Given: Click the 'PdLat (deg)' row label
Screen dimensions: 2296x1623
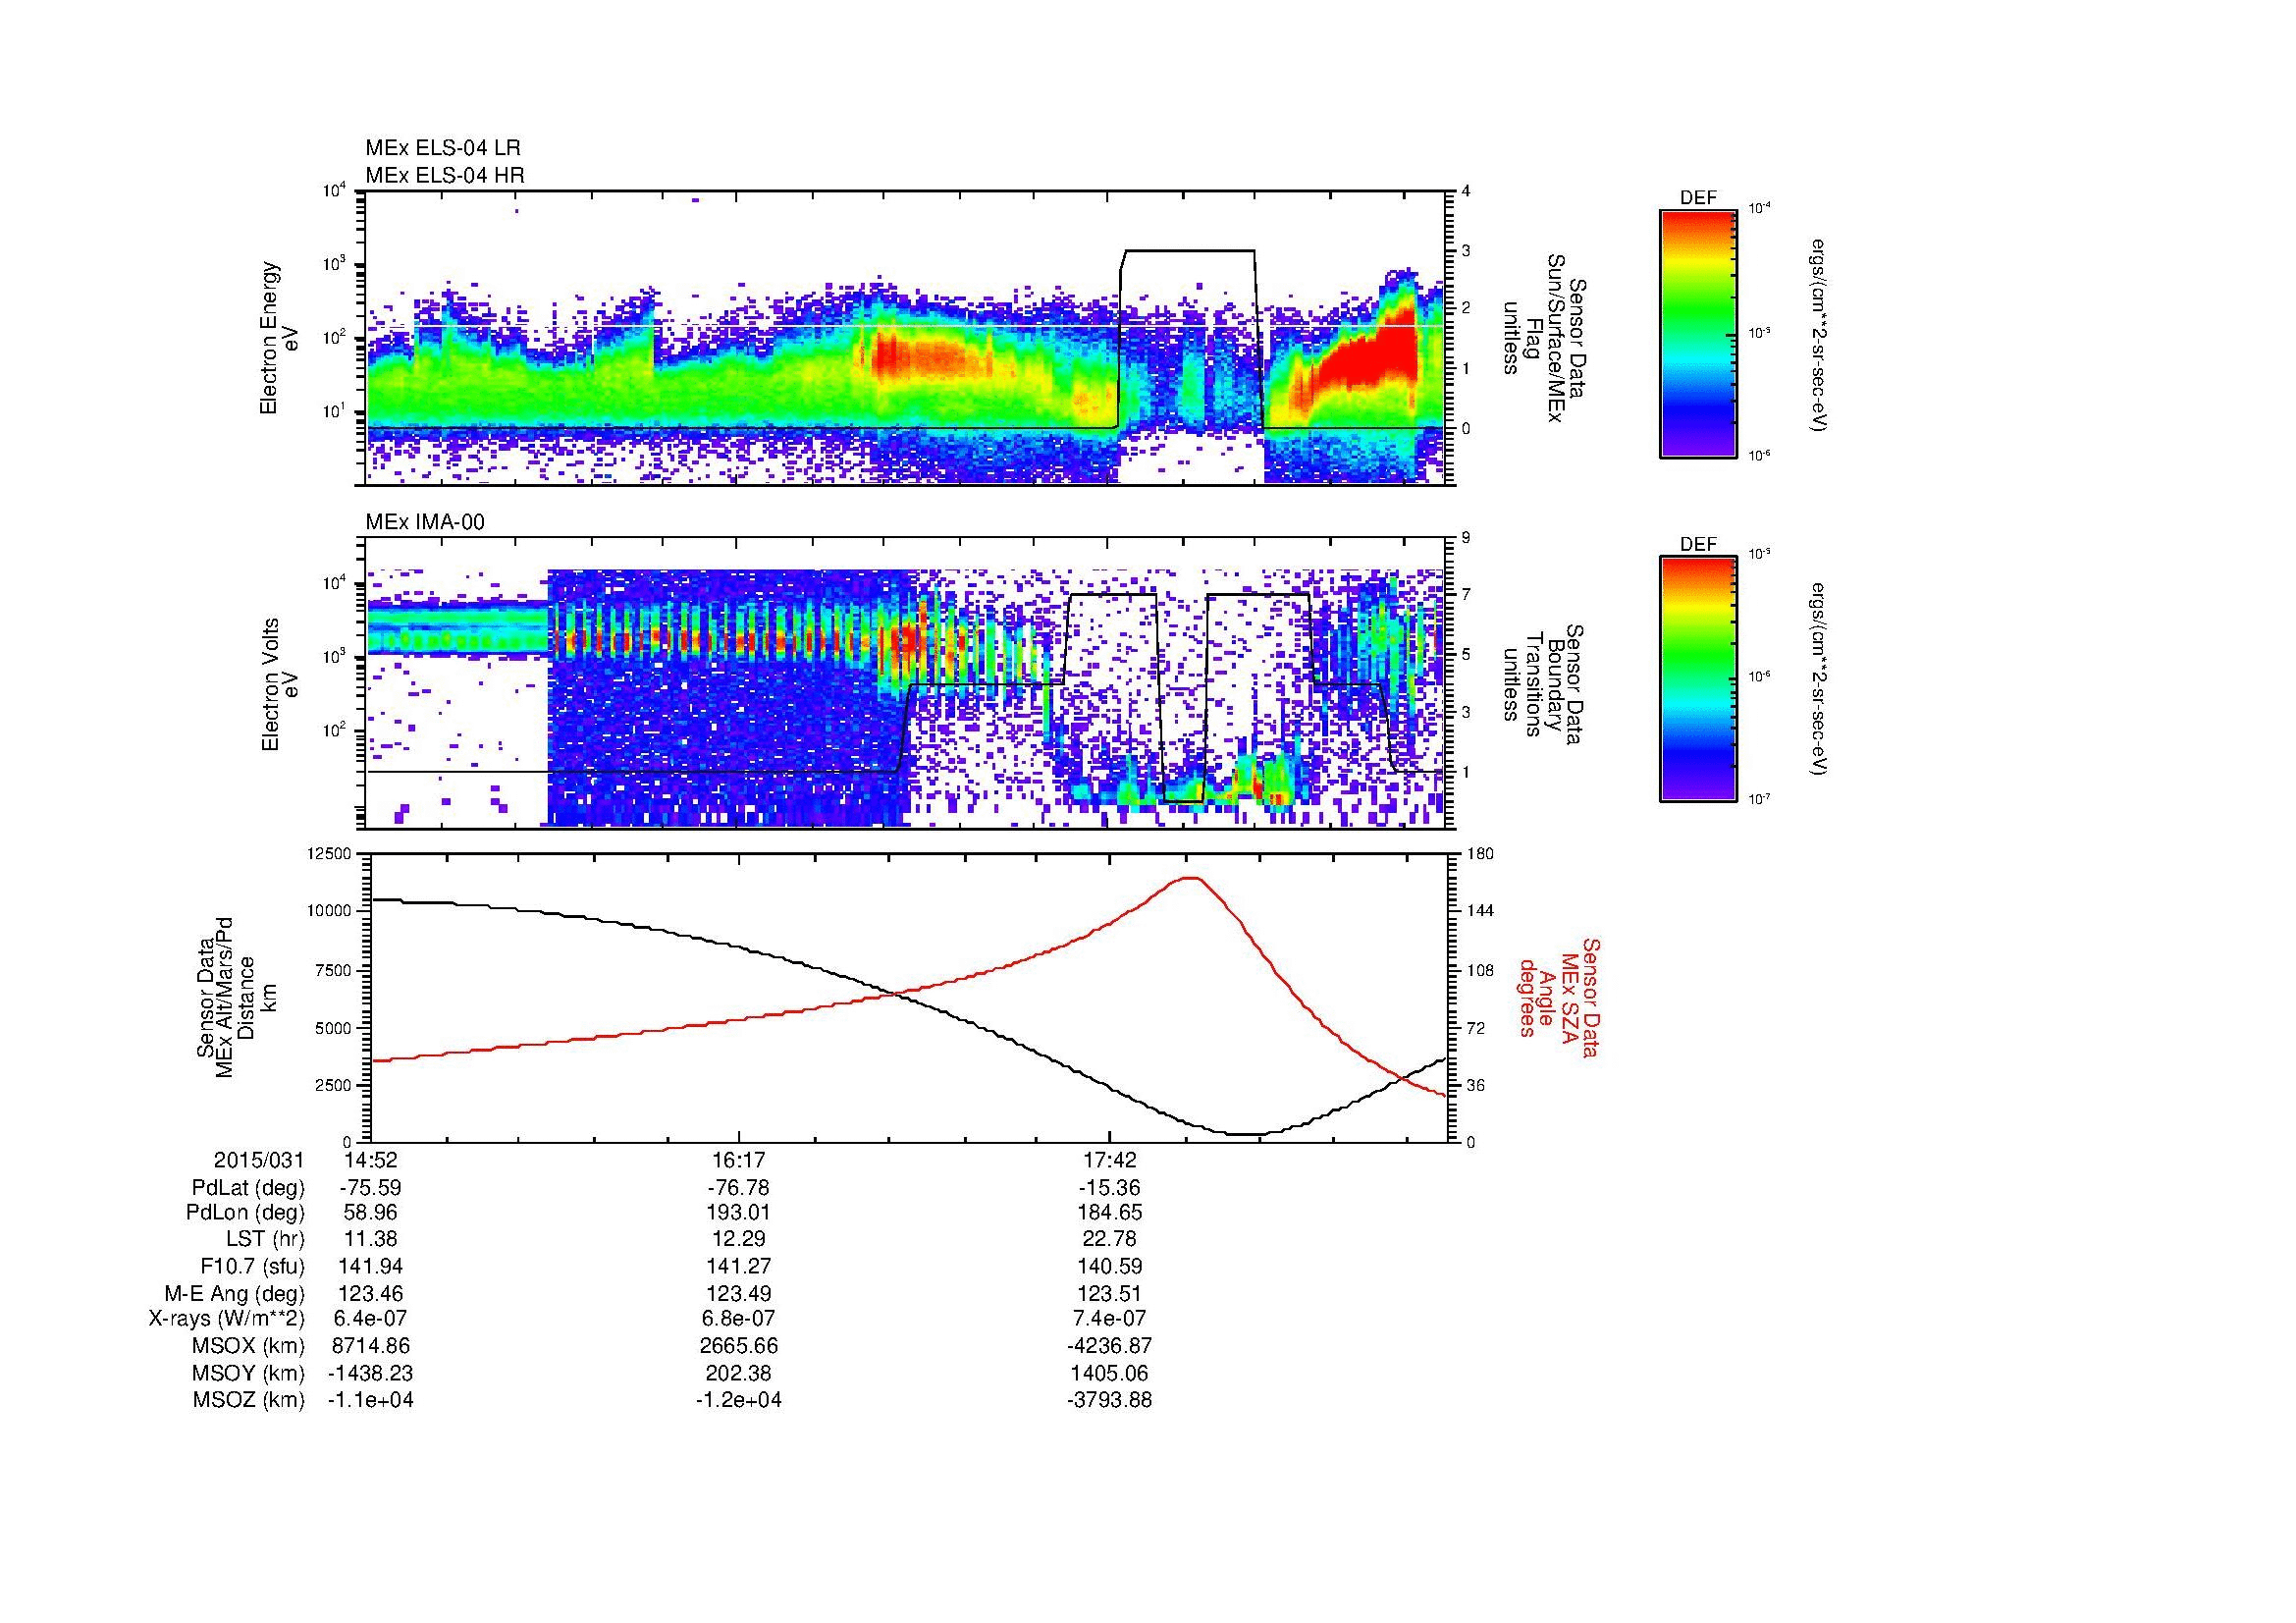Looking at the screenshot, I should [249, 1188].
